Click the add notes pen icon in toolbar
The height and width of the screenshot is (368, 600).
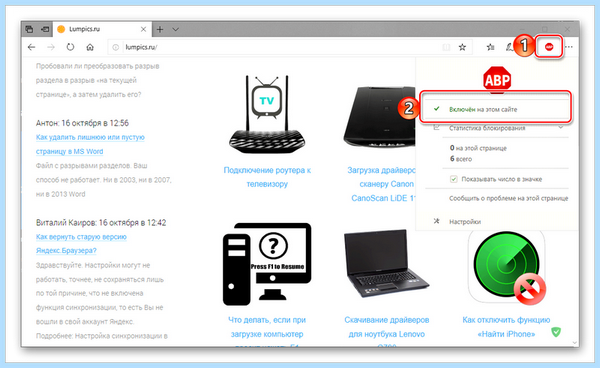coord(509,47)
